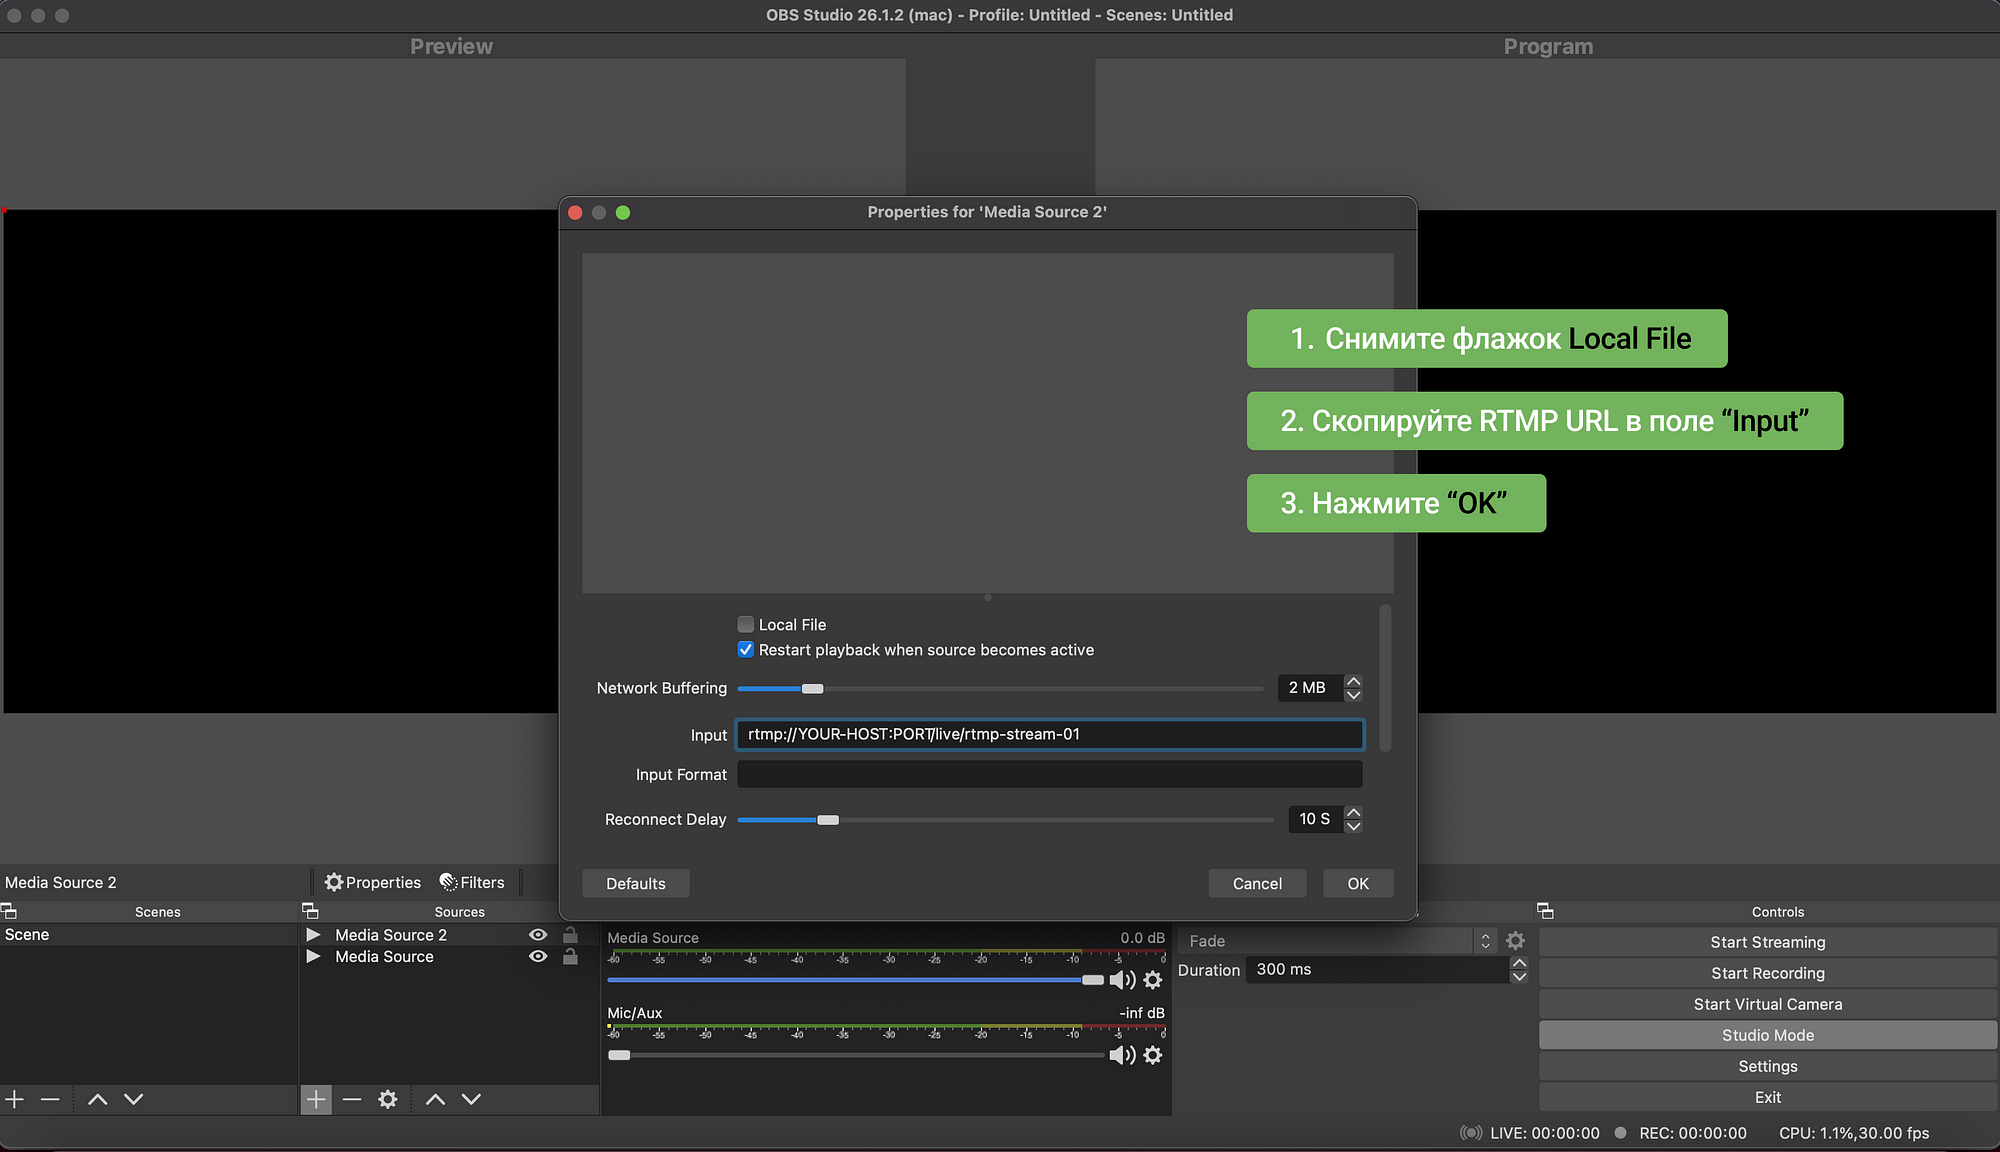Open transition properties gear icon

point(1515,941)
